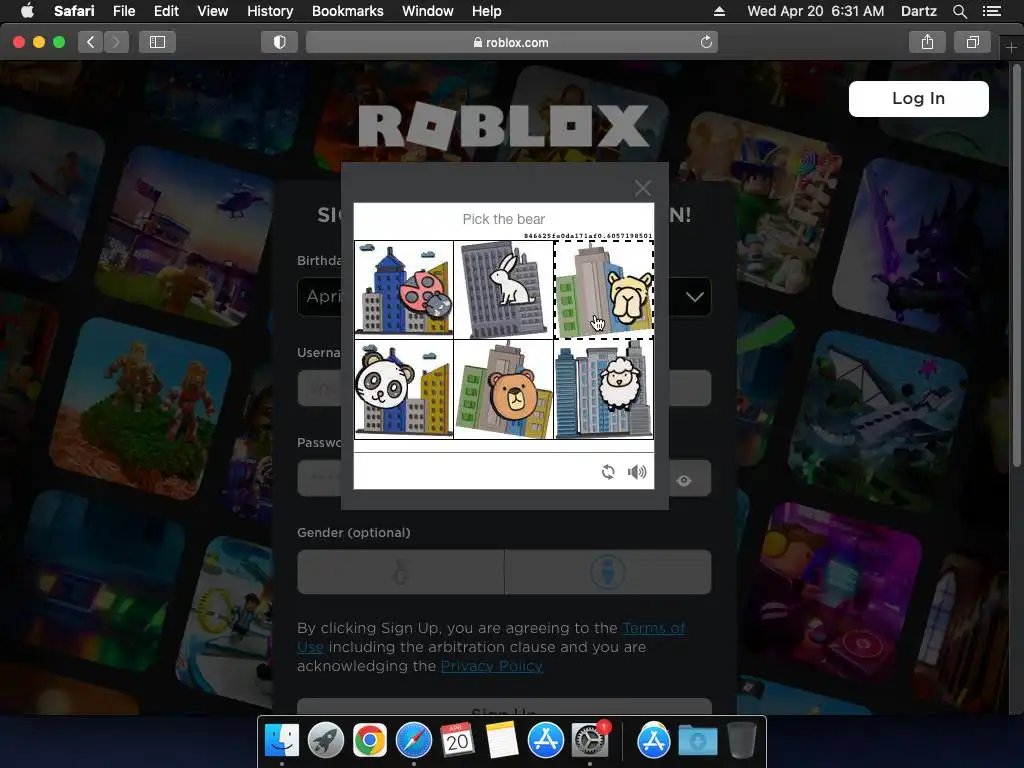Choose the white rabbit captcha image
This screenshot has width=1024, height=768.
[504, 289]
